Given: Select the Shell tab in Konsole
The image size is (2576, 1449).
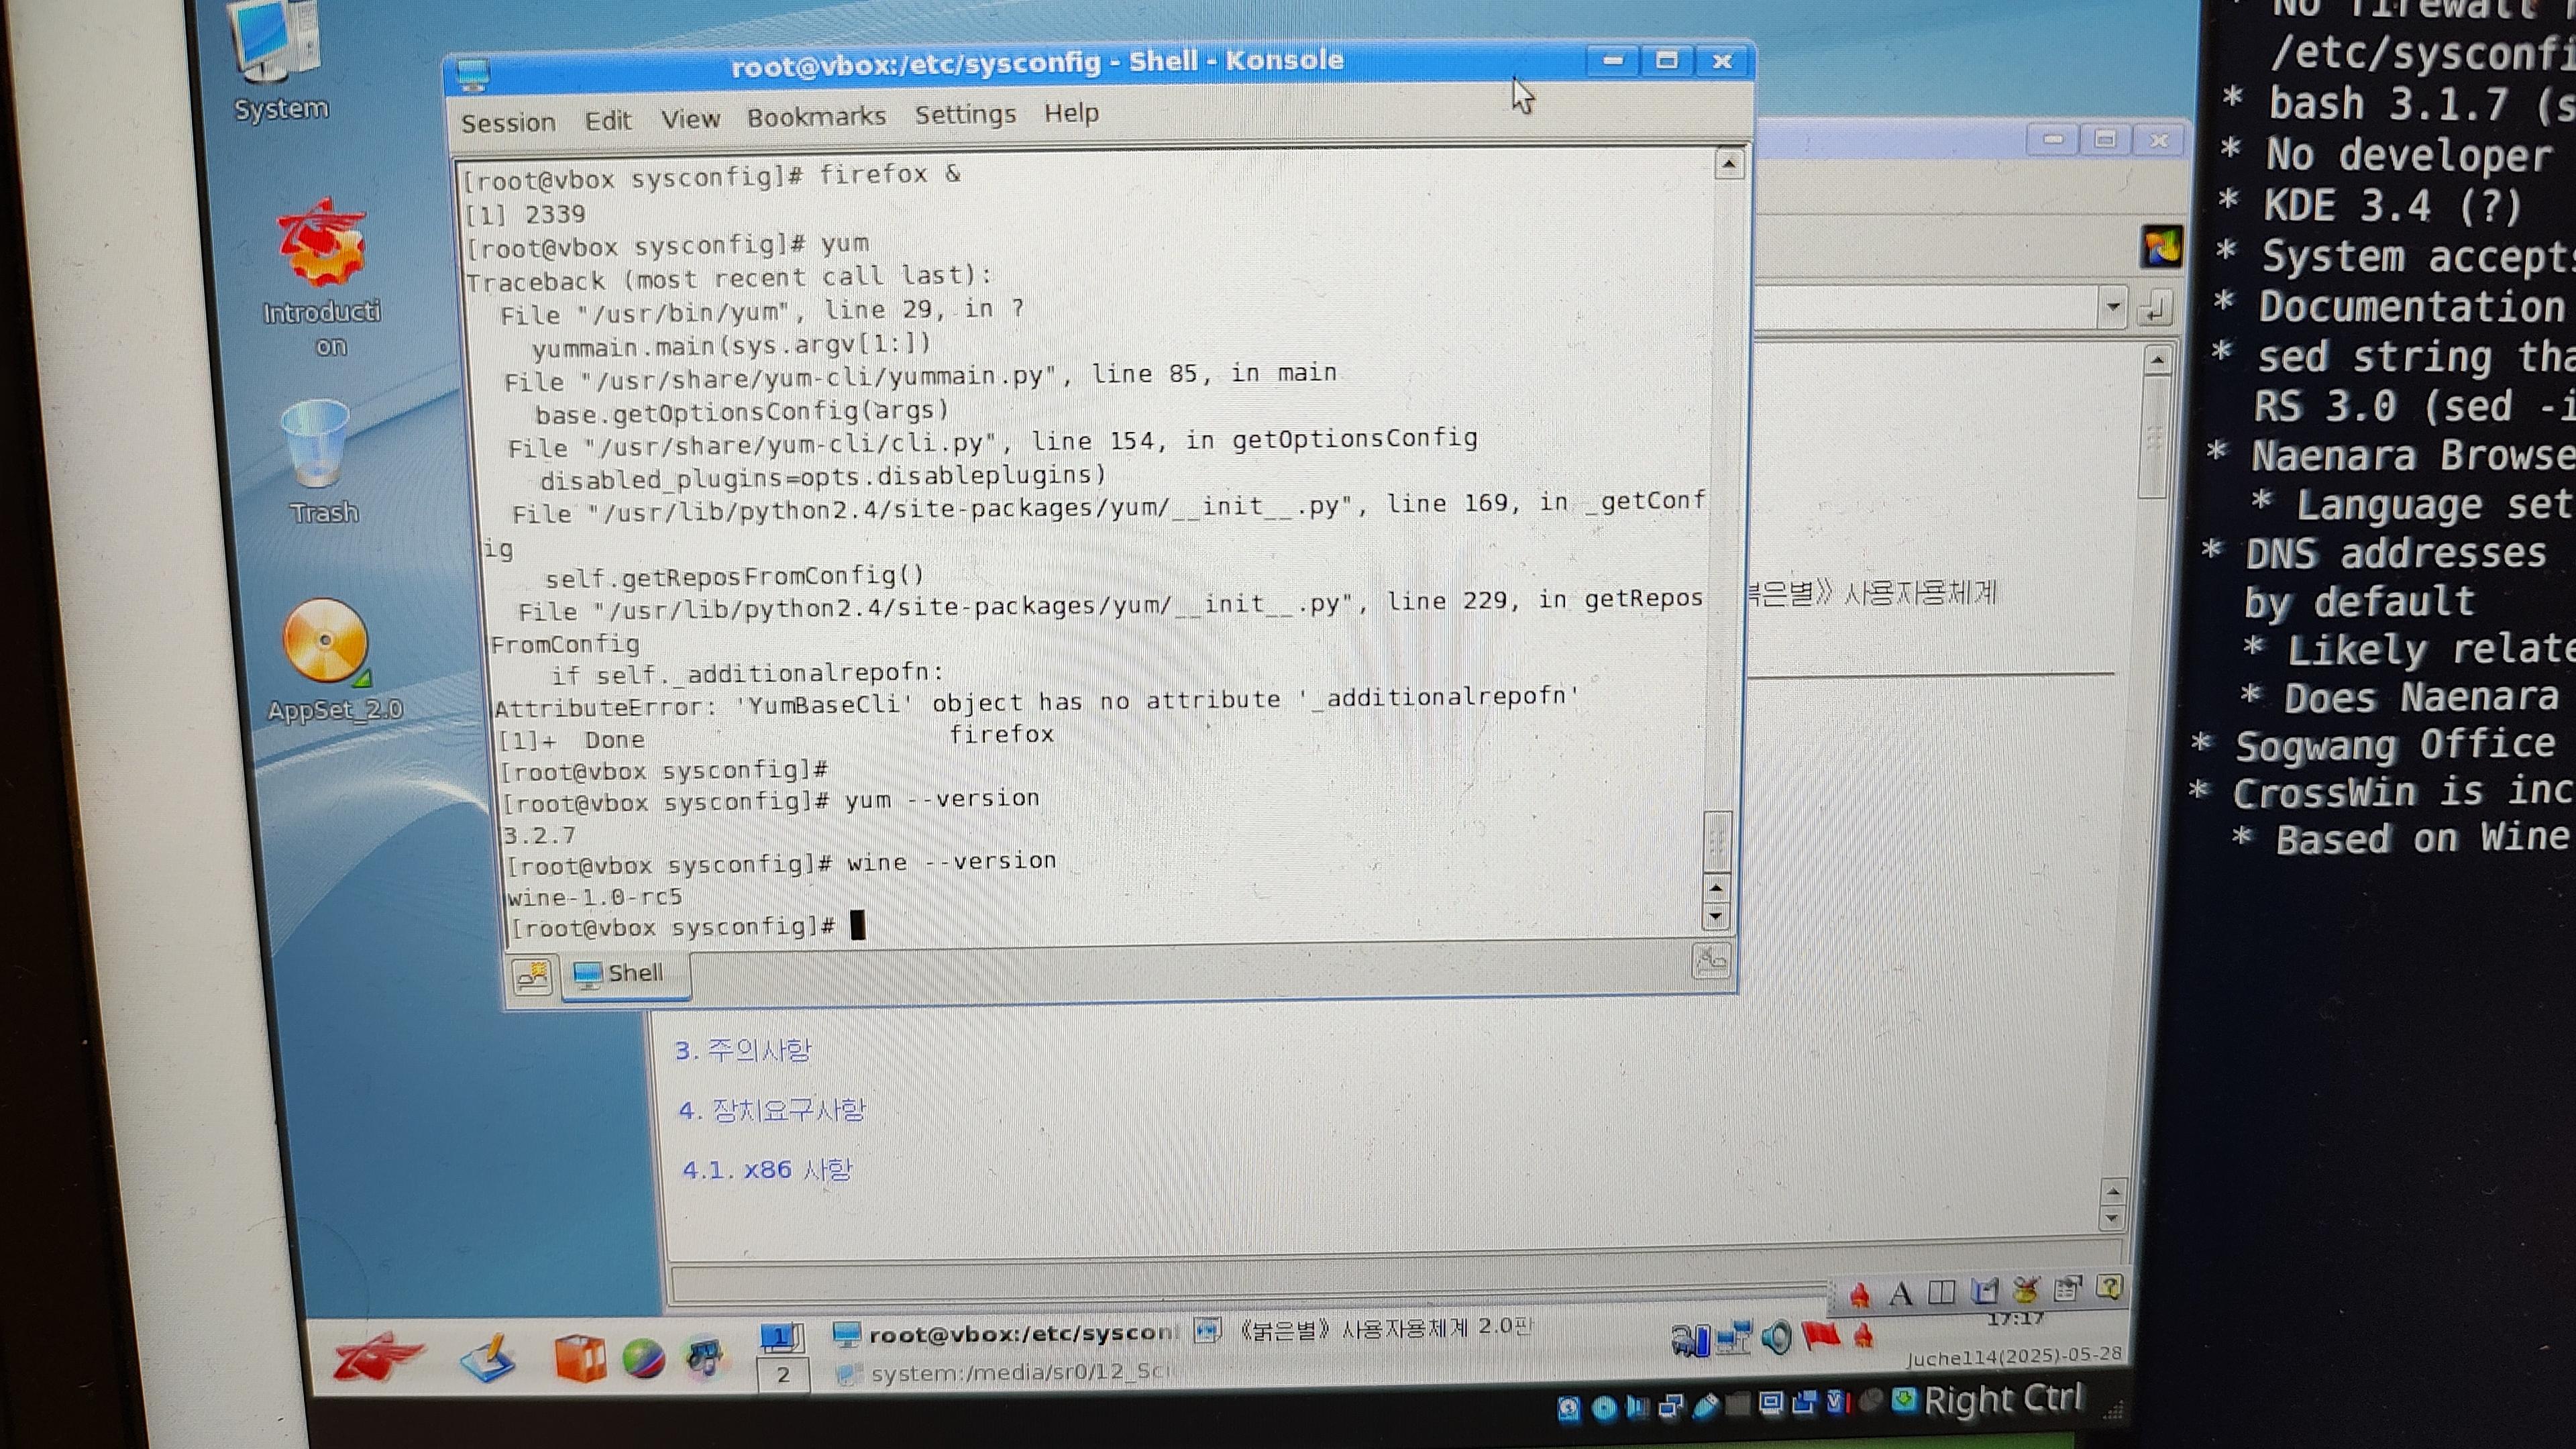Looking at the screenshot, I should point(625,974).
